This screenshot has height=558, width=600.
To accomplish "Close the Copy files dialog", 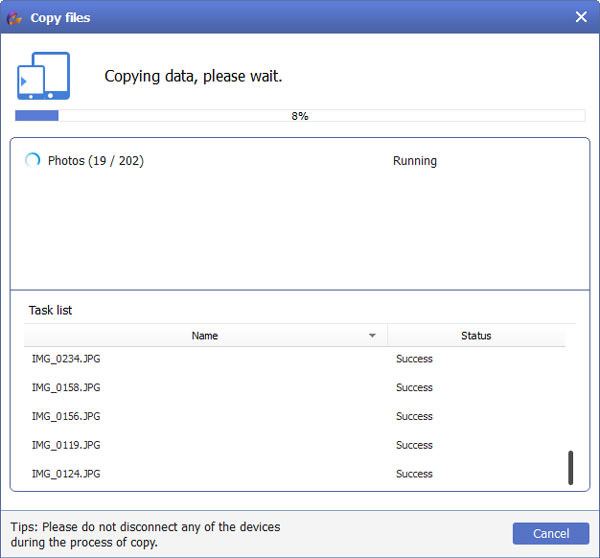I will click(x=581, y=17).
